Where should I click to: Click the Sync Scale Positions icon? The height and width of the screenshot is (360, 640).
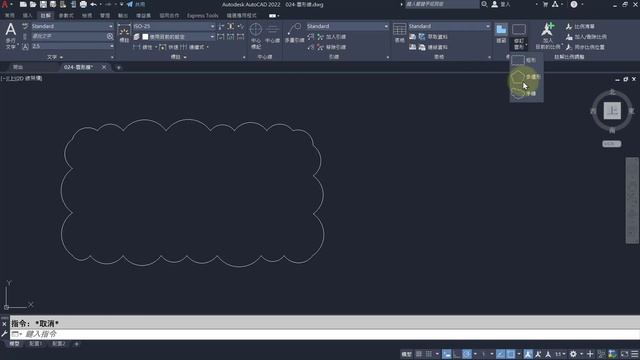point(569,47)
